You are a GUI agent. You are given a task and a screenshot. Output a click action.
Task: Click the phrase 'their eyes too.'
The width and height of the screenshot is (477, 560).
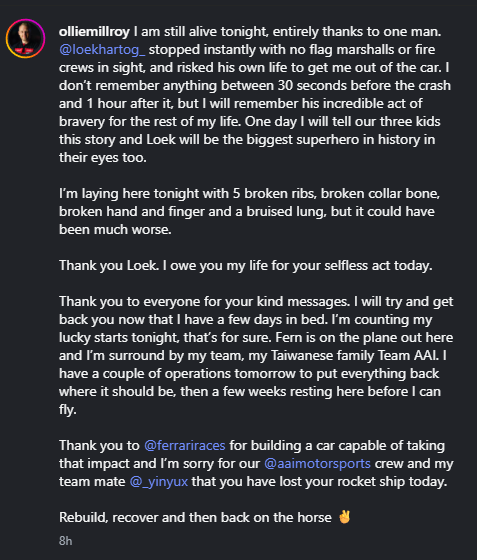tap(103, 158)
